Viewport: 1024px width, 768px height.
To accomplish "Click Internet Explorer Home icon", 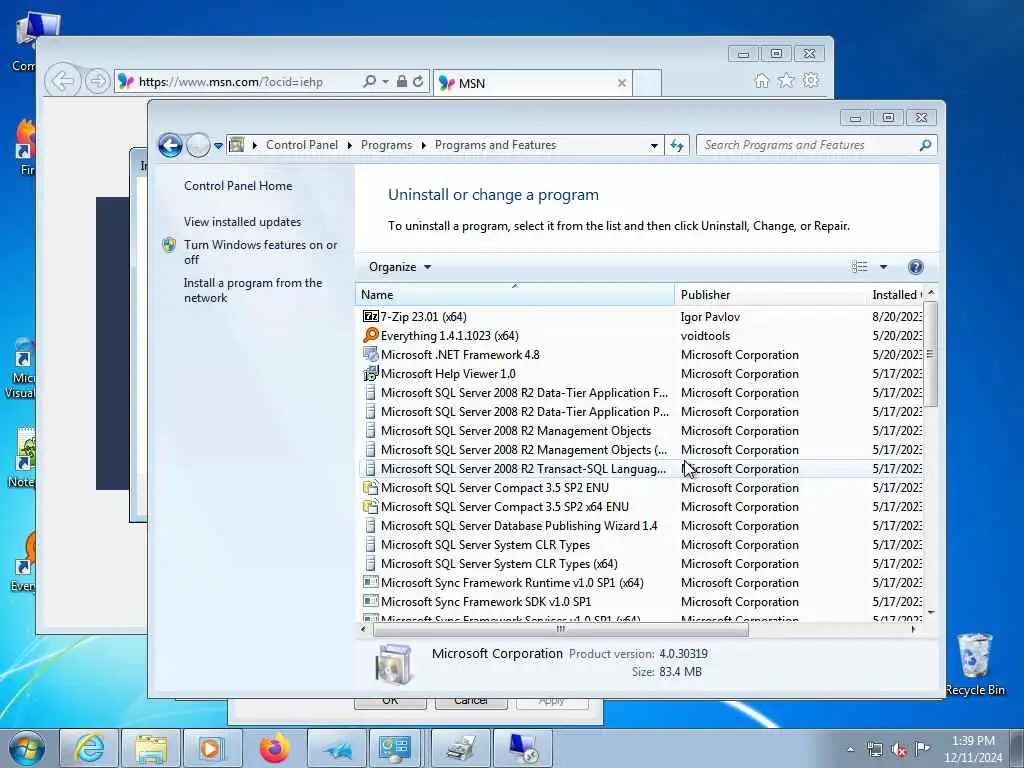I will [x=761, y=80].
